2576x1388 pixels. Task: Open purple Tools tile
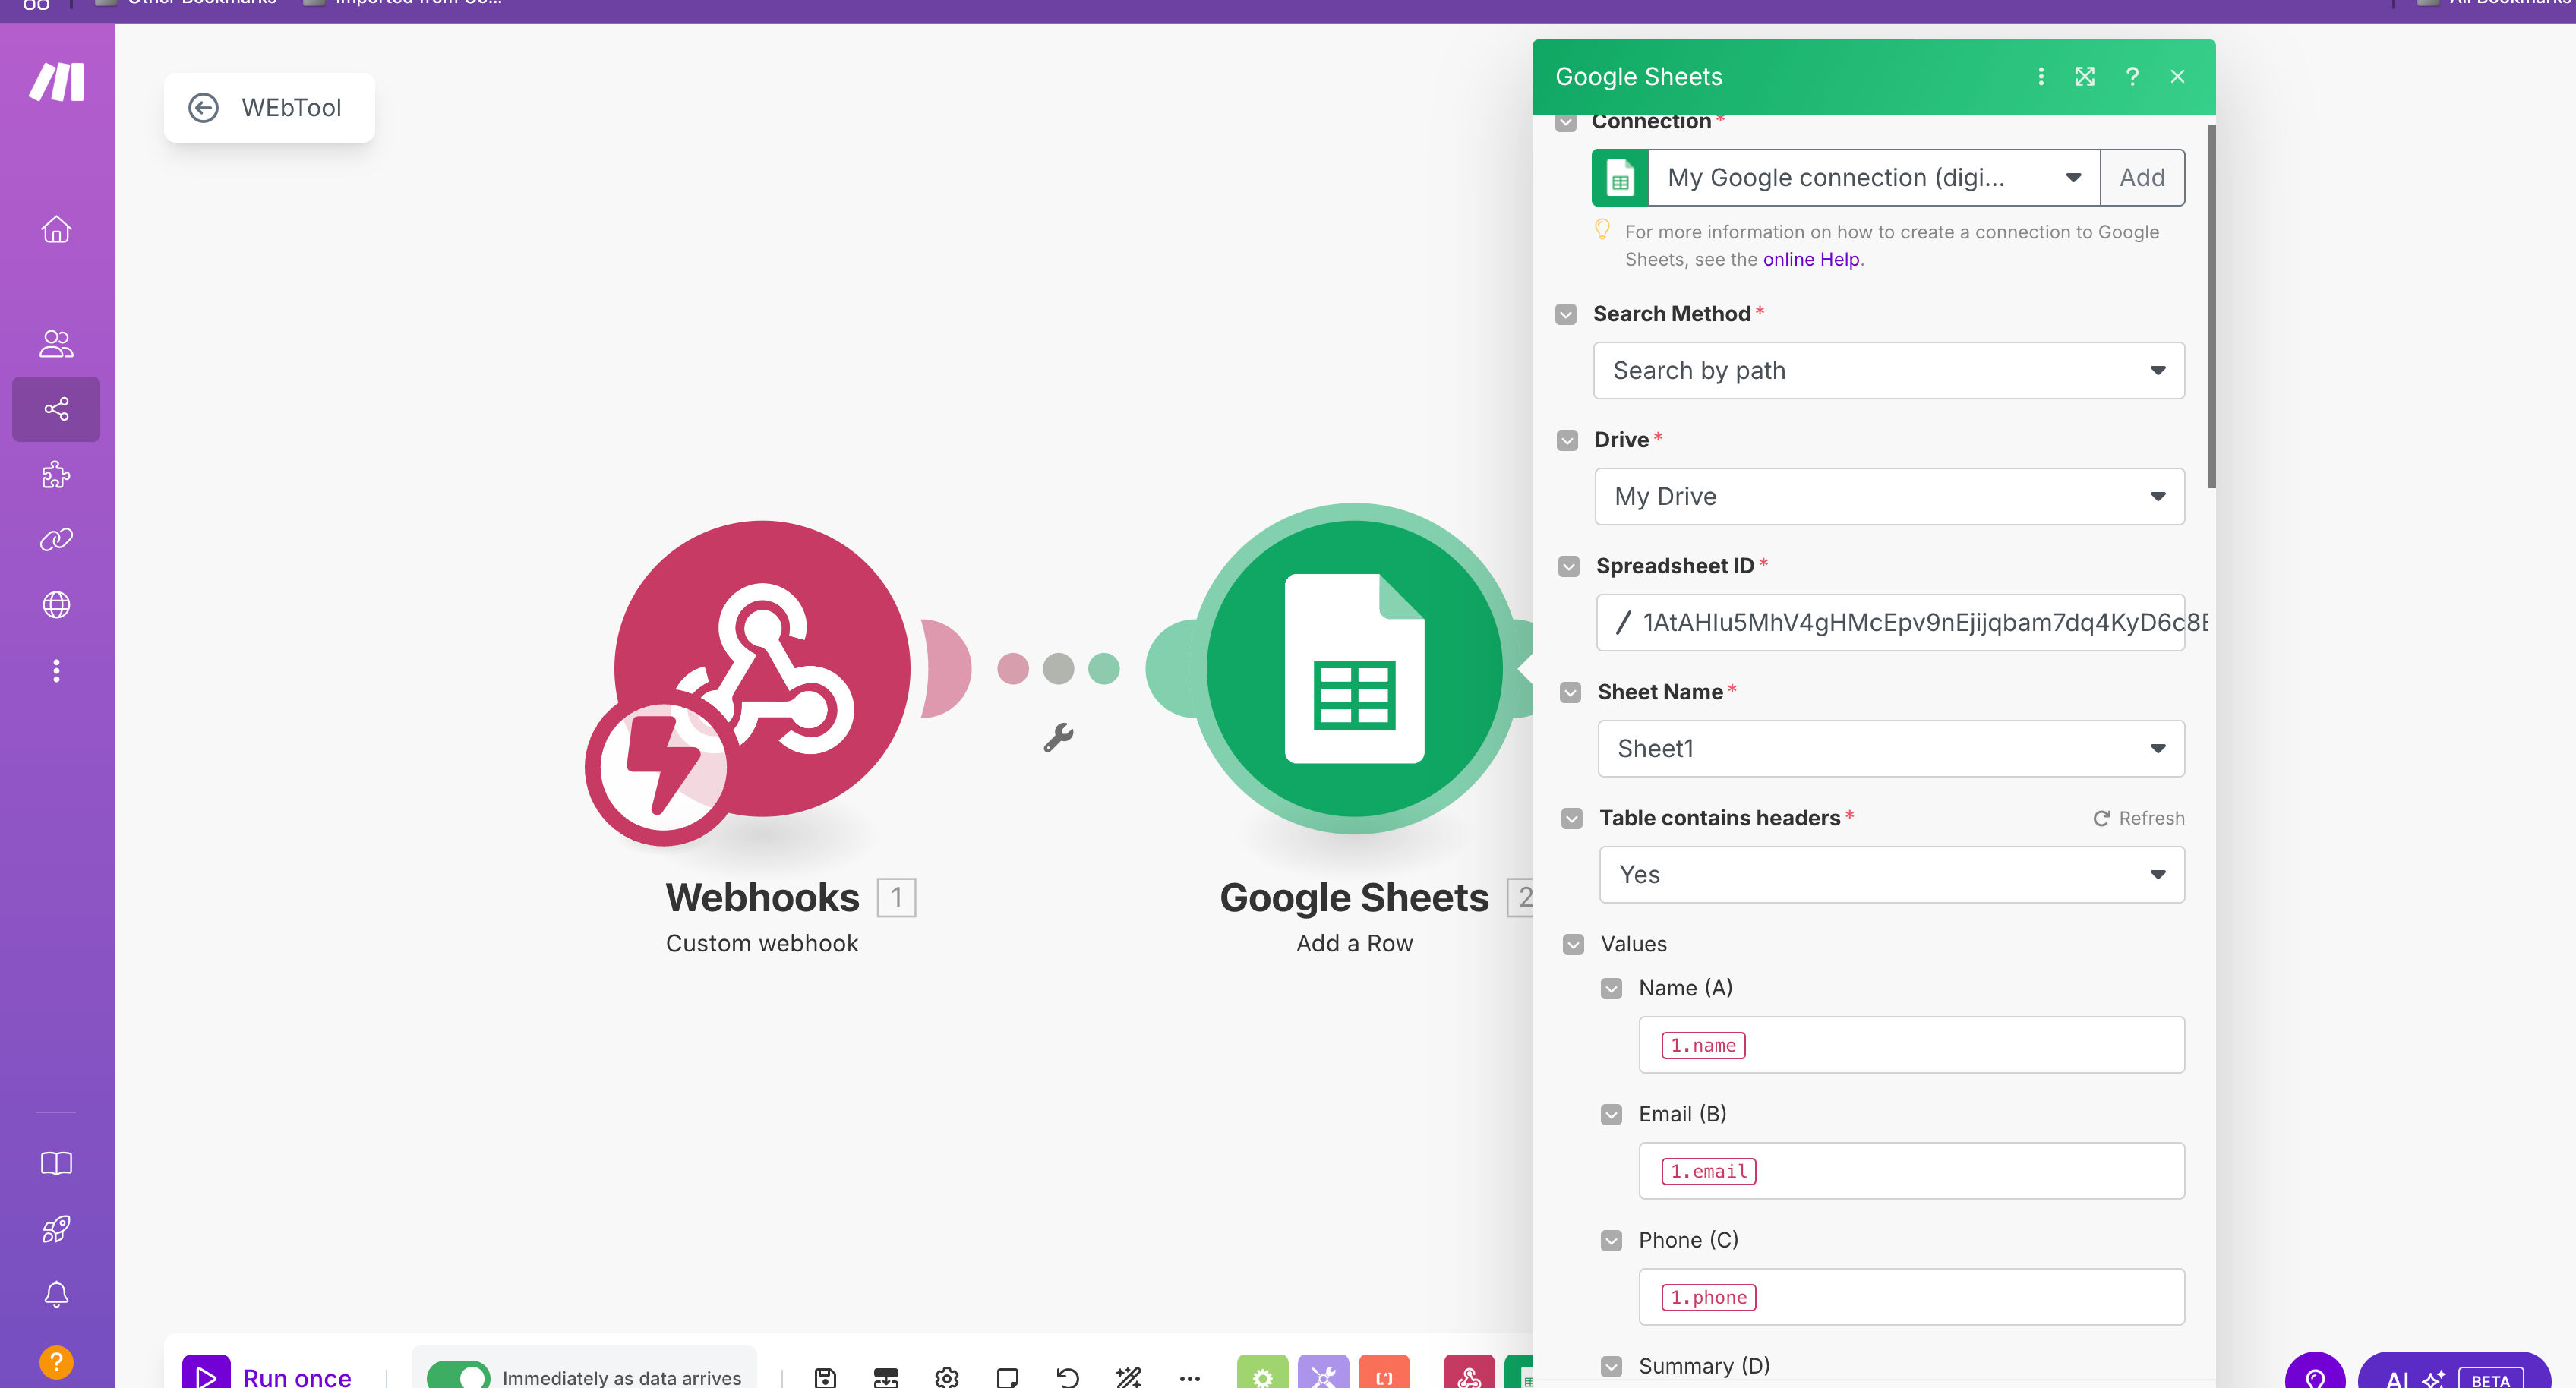pos(1323,1372)
